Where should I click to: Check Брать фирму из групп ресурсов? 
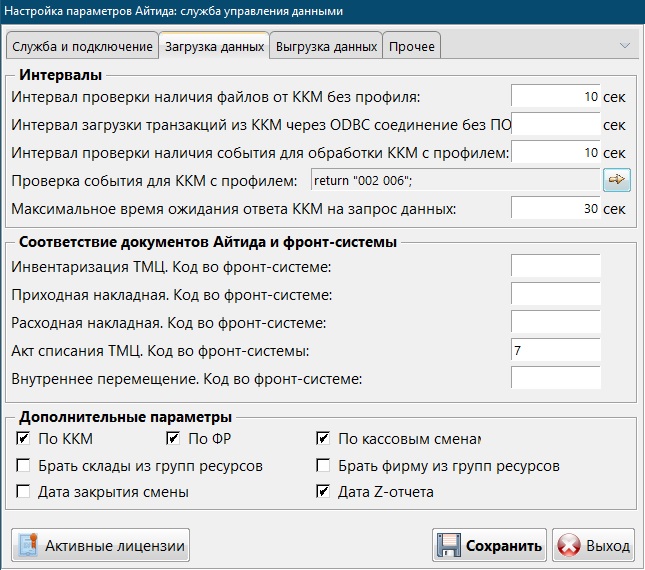(323, 466)
